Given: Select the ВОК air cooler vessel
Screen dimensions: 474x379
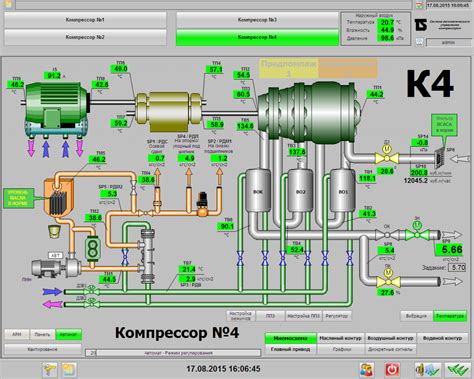Looking at the screenshot, I should click(258, 191).
